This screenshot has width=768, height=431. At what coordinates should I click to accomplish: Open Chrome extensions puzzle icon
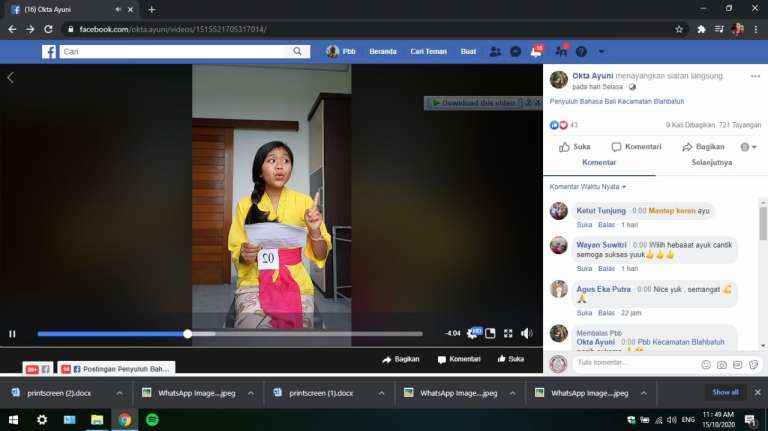(x=701, y=29)
